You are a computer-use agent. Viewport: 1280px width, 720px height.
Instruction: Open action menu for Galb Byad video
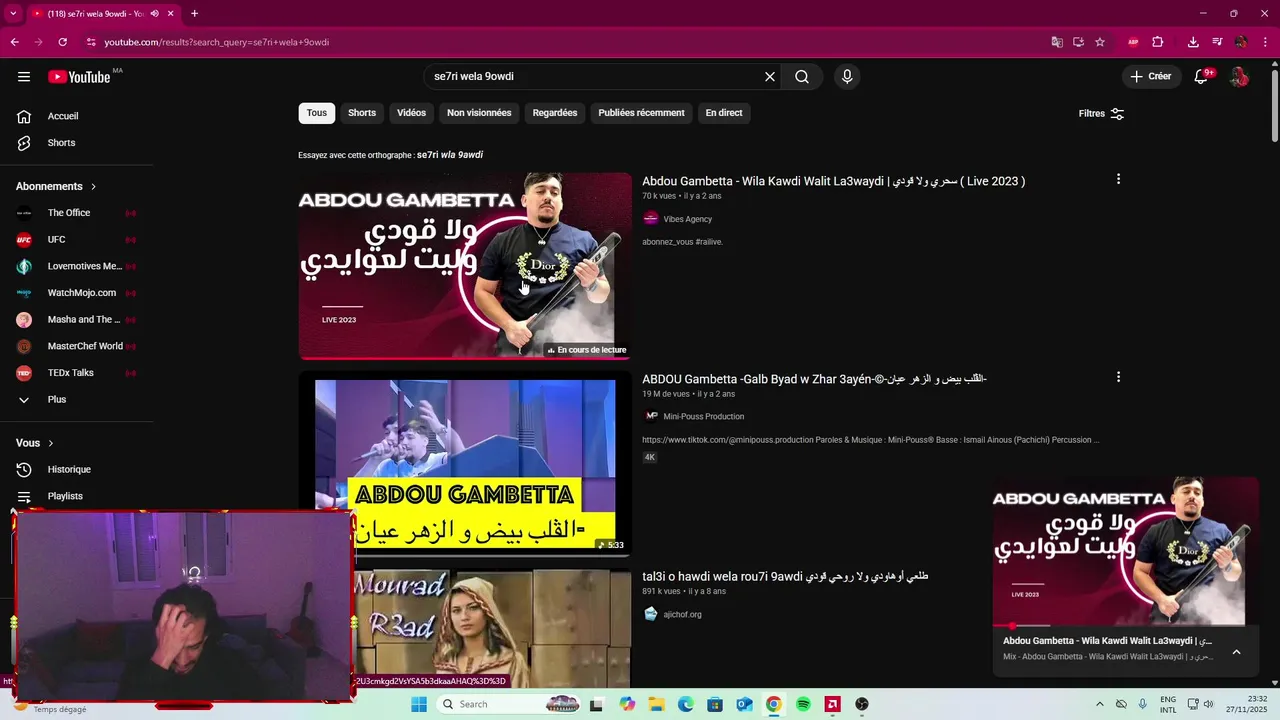pyautogui.click(x=1118, y=377)
